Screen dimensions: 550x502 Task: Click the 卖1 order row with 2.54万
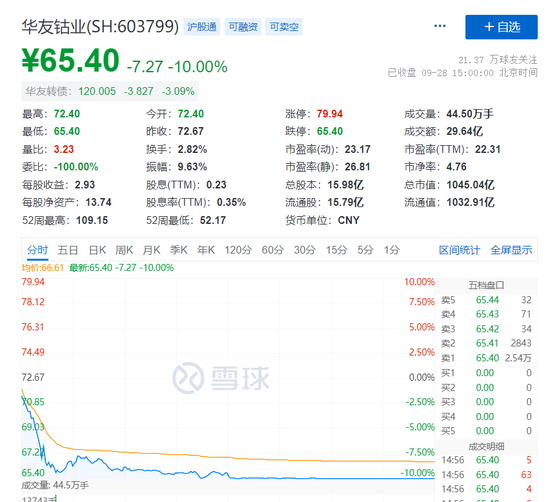486,358
